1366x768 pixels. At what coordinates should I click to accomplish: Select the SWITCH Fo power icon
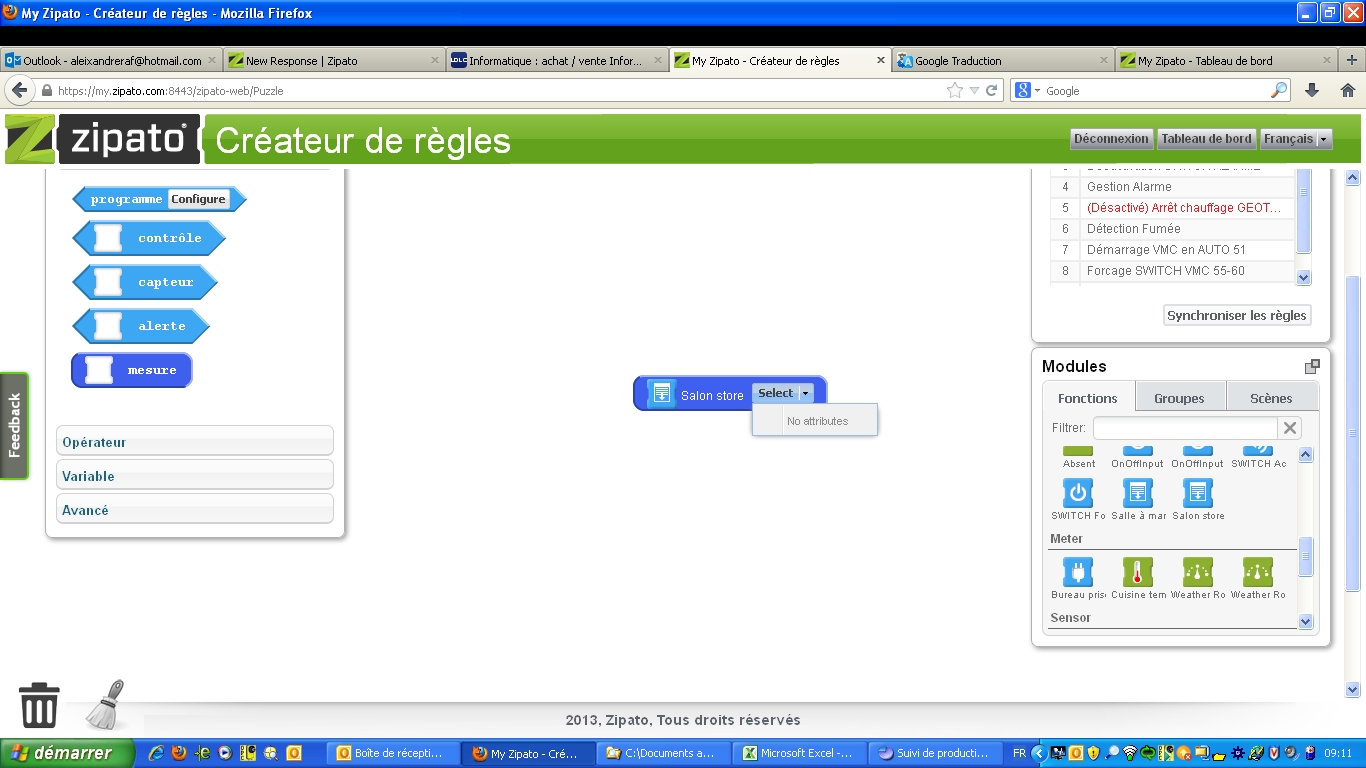(1077, 493)
